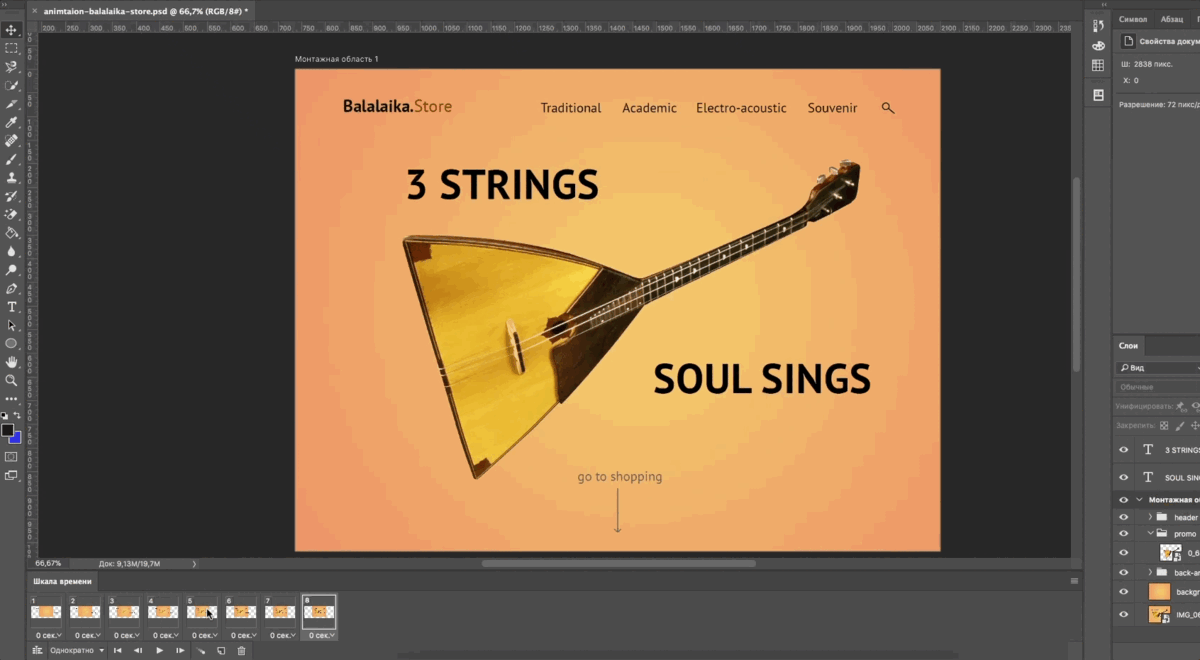Viewport: 1200px width, 660px height.
Task: Open the looping options Однократно dropdown
Action: coord(77,651)
